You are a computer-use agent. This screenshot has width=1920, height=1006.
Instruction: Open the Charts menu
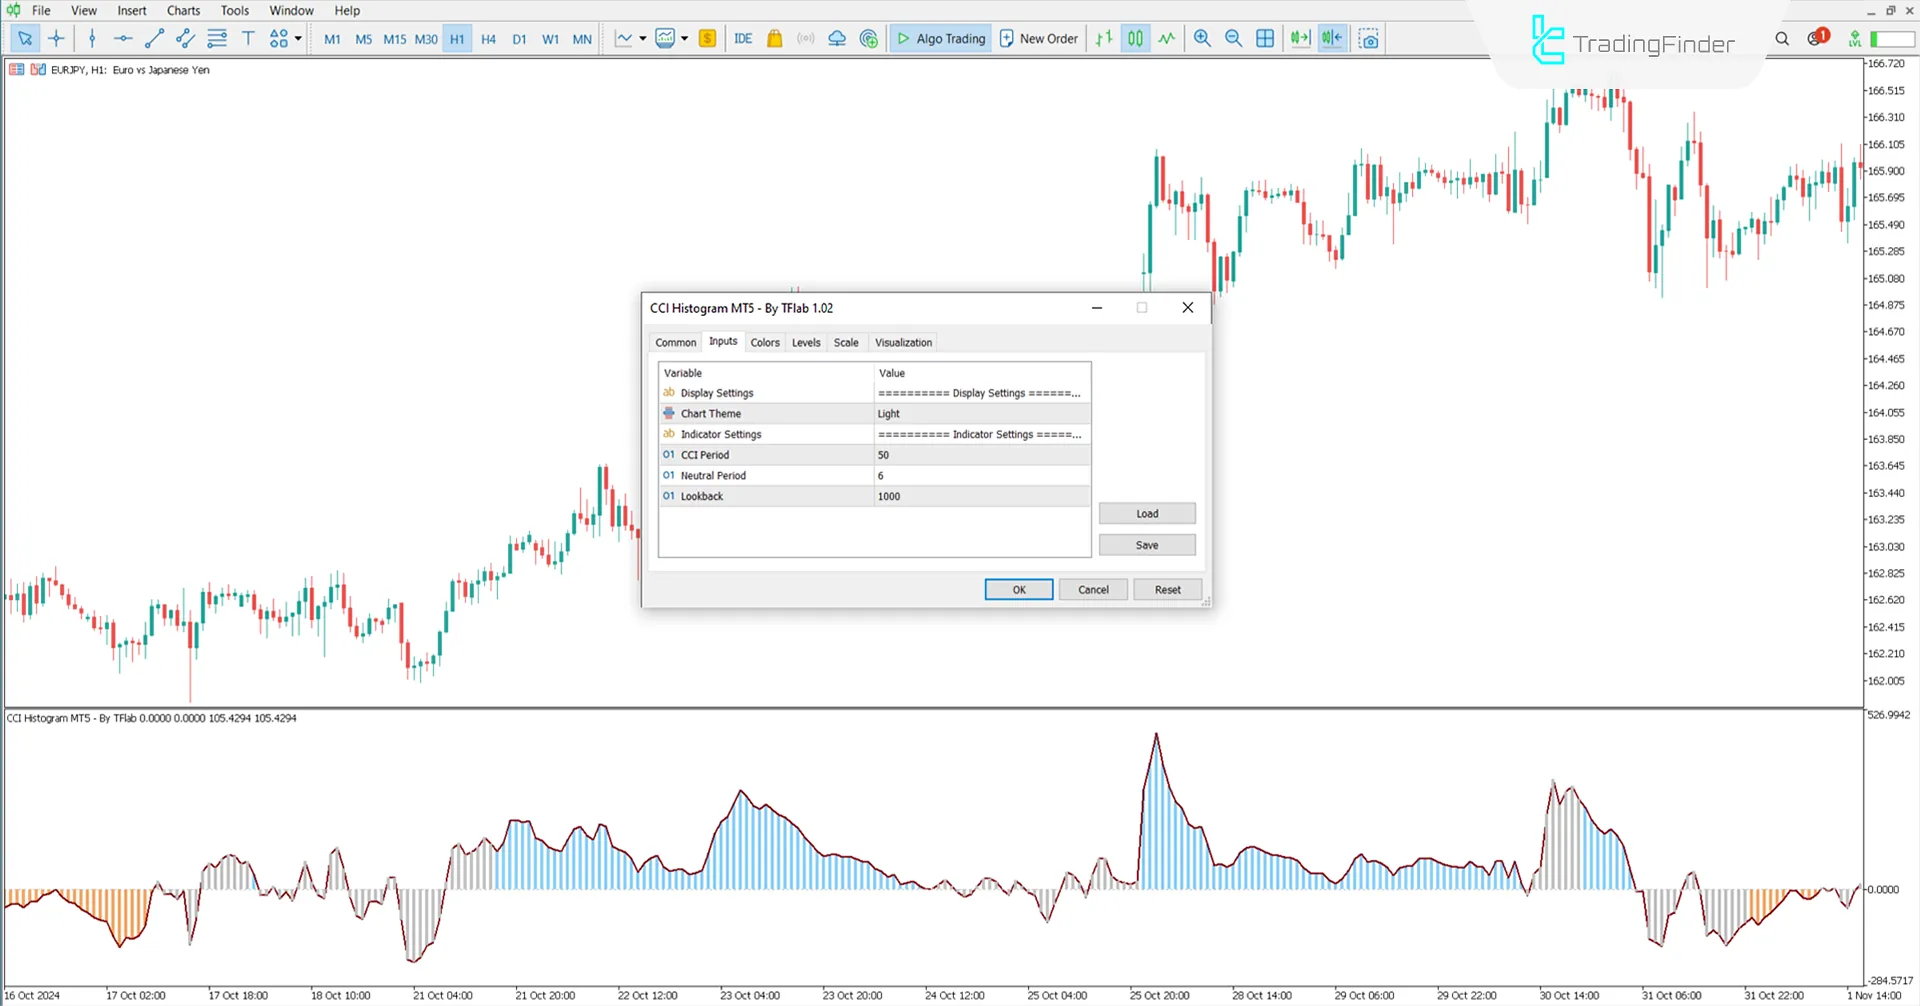(x=183, y=10)
